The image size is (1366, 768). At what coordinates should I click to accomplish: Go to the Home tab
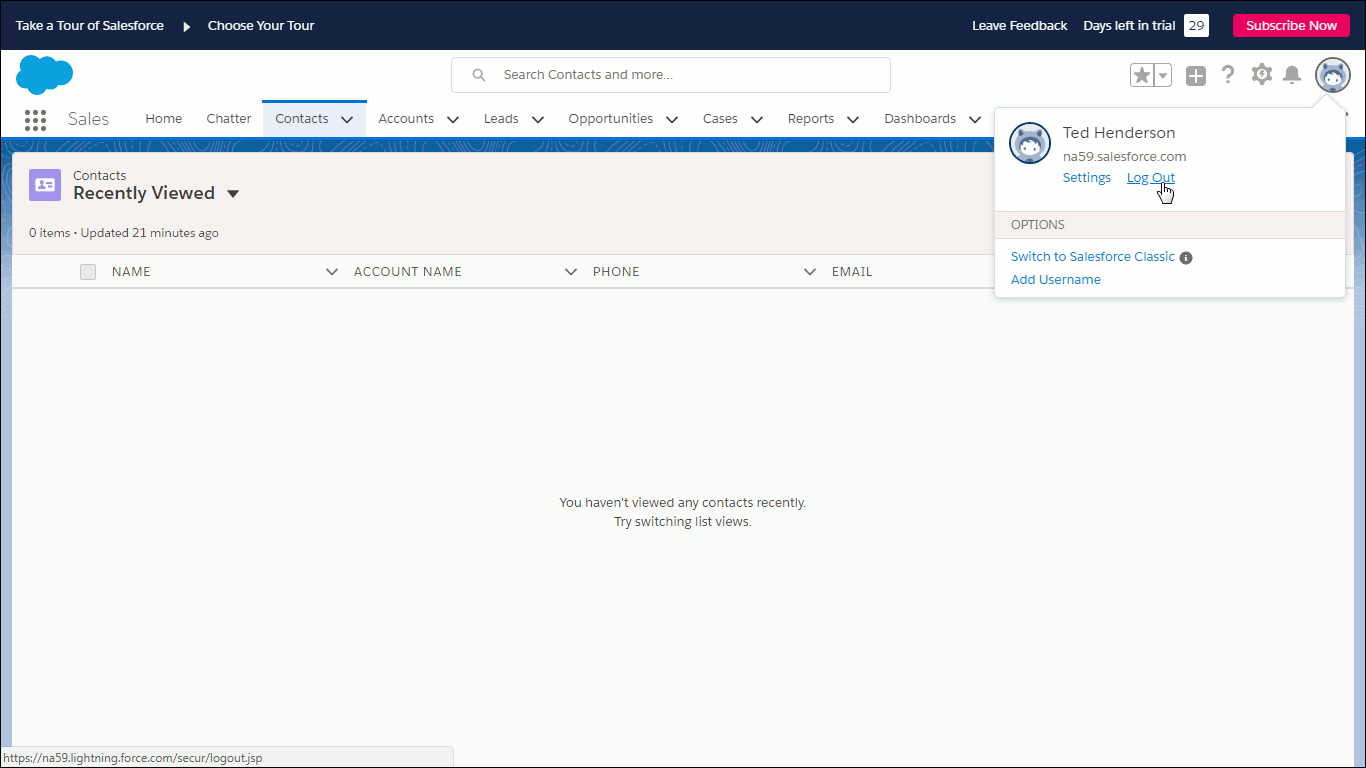point(163,119)
